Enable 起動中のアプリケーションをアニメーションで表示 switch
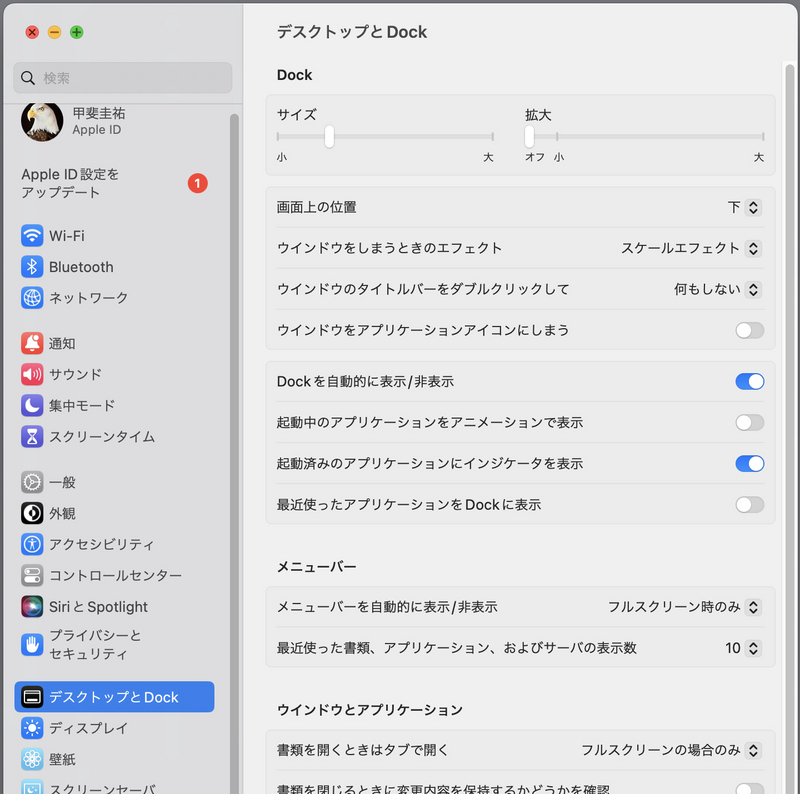The height and width of the screenshot is (794, 800). [749, 423]
